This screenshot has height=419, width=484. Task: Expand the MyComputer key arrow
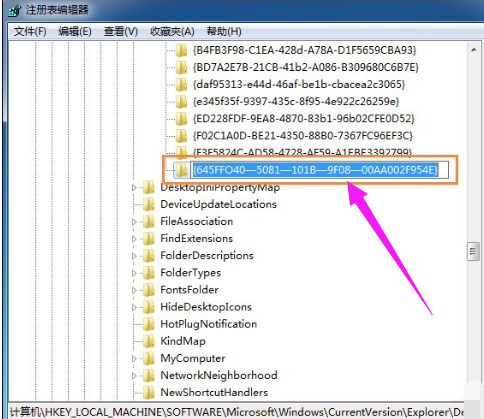tap(134, 359)
